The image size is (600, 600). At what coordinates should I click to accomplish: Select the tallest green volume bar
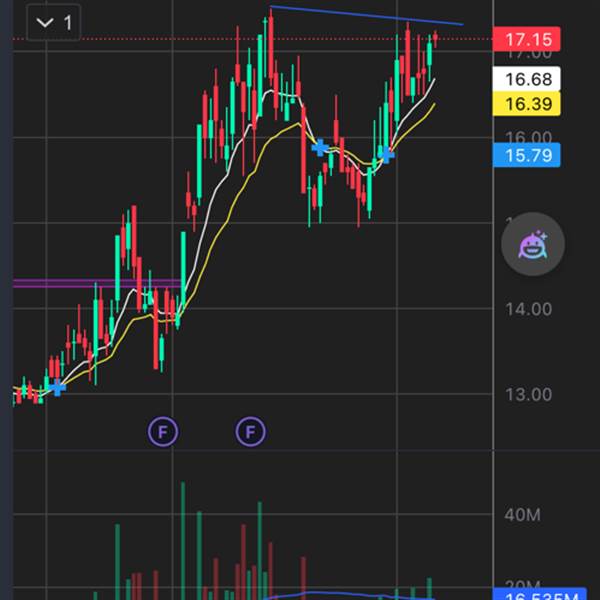183,541
